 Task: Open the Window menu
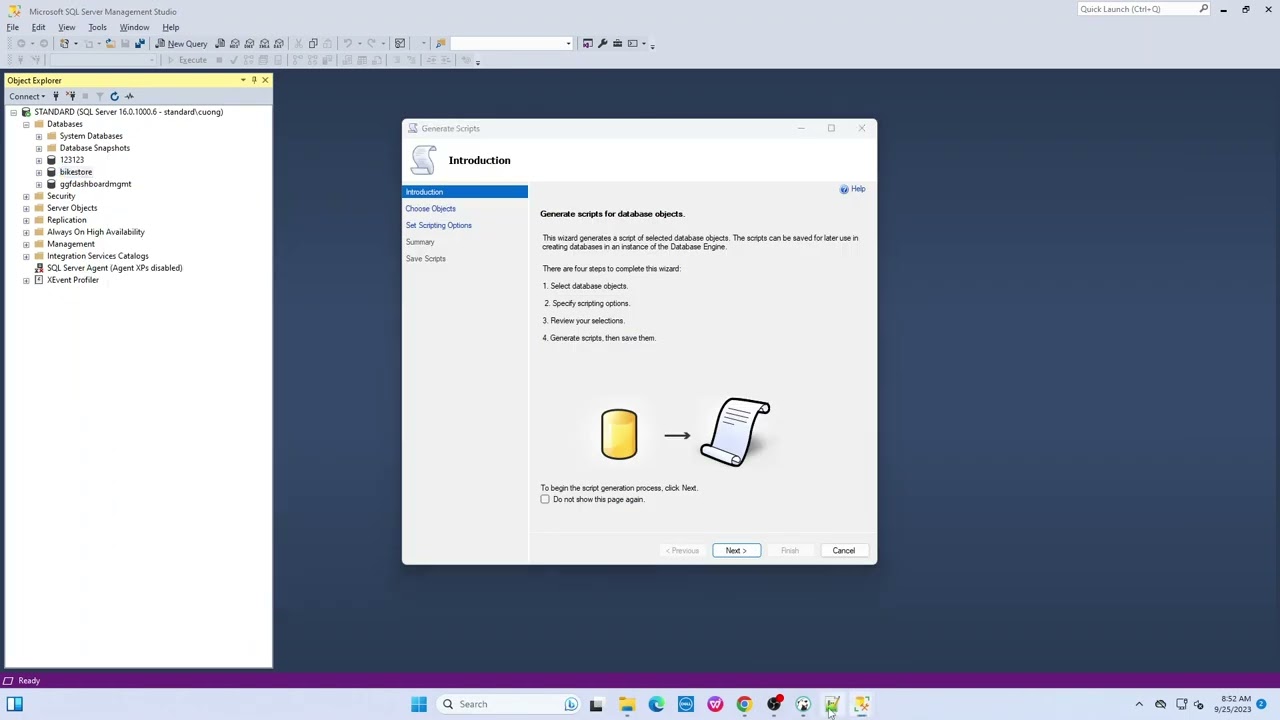134,27
